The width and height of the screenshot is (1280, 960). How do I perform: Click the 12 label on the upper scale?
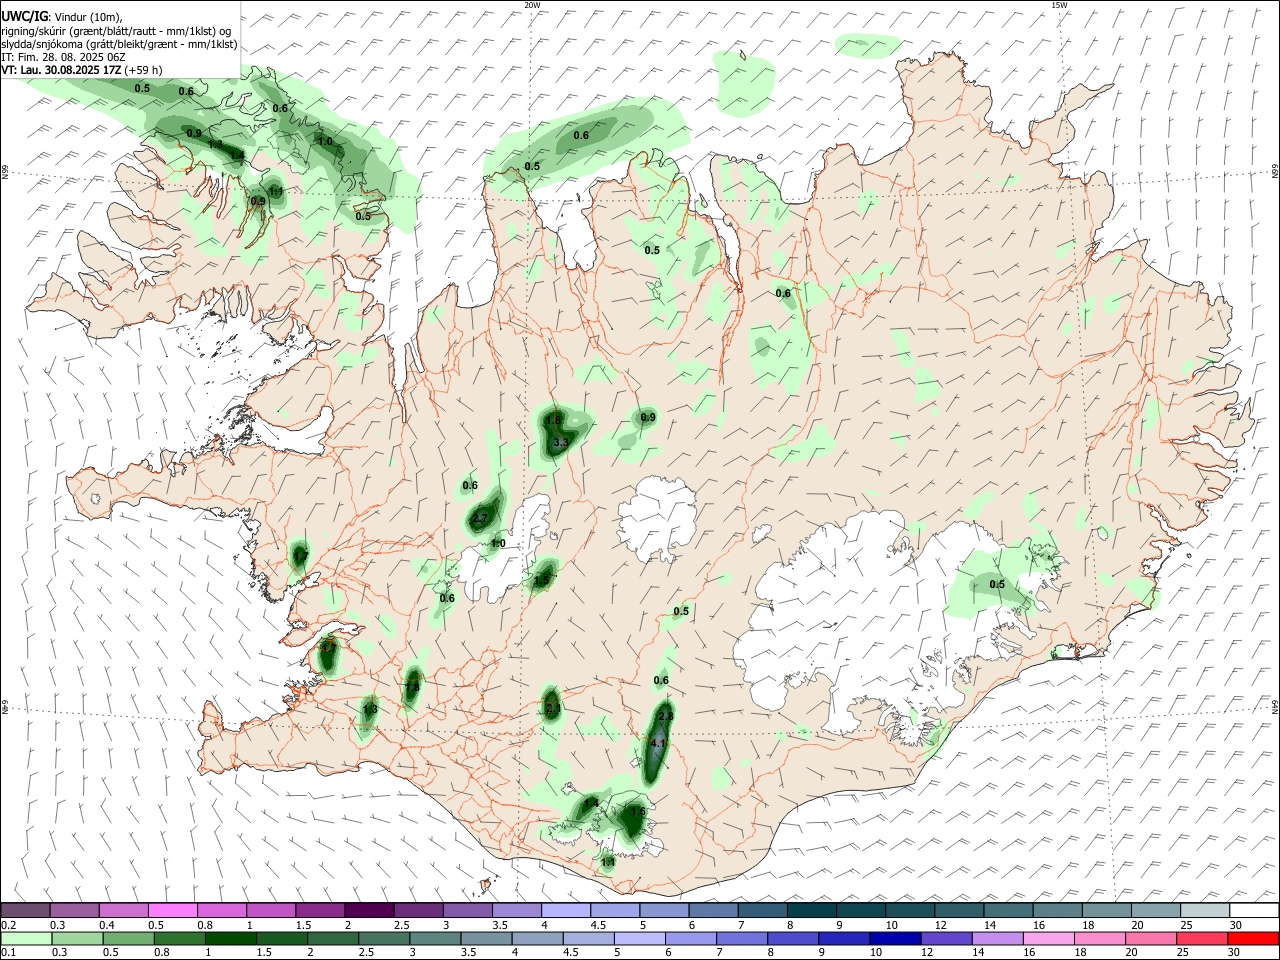tap(940, 925)
